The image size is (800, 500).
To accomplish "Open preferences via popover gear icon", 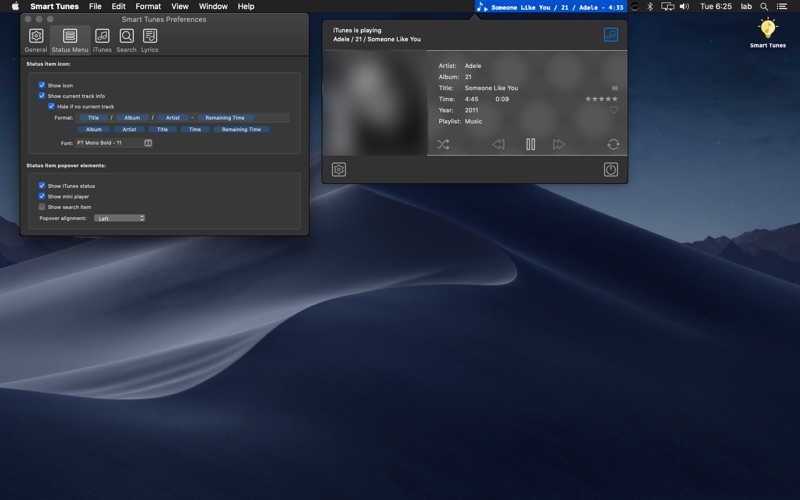I will pos(339,169).
